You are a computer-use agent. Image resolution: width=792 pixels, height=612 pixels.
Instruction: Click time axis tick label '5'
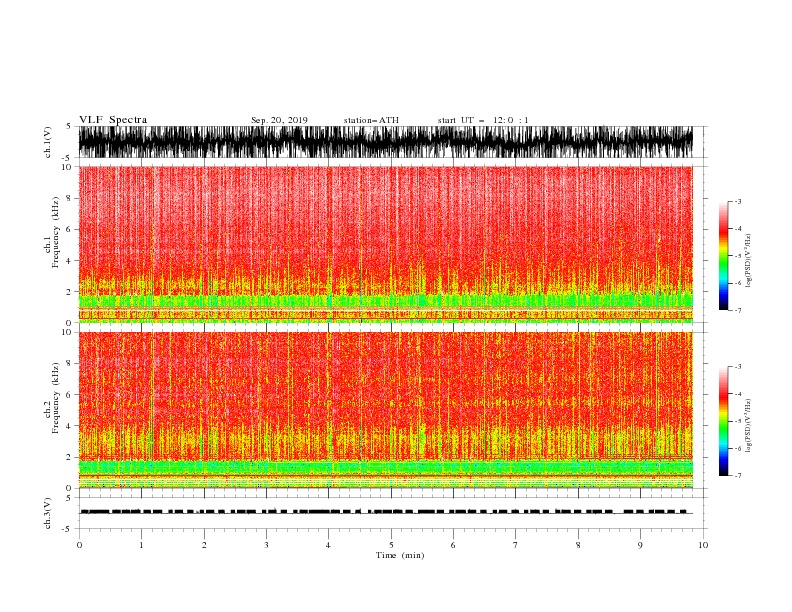(391, 545)
